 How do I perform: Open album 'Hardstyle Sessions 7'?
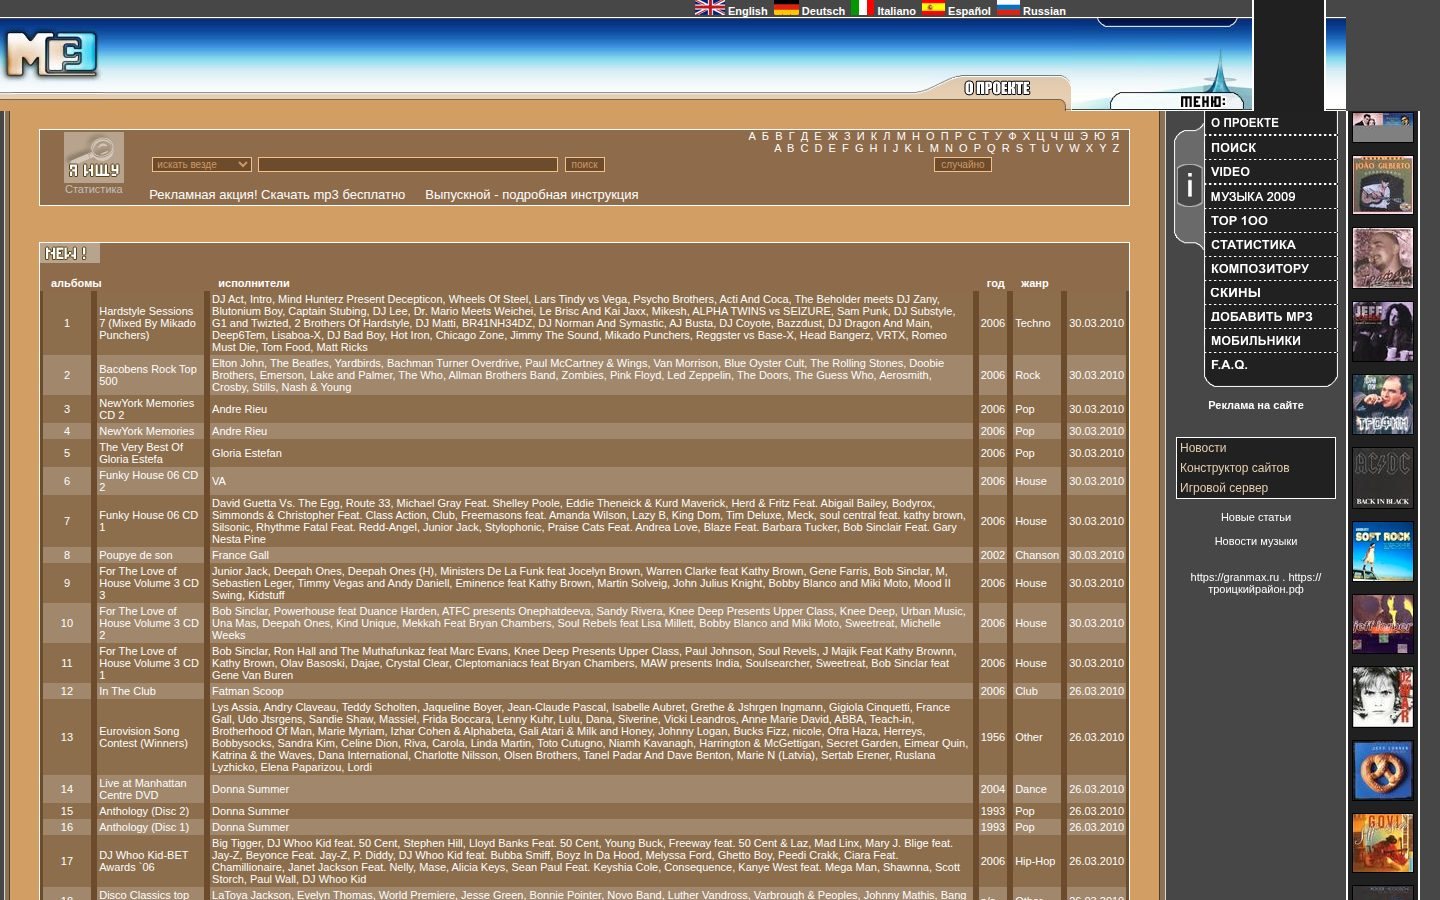[x=148, y=323]
